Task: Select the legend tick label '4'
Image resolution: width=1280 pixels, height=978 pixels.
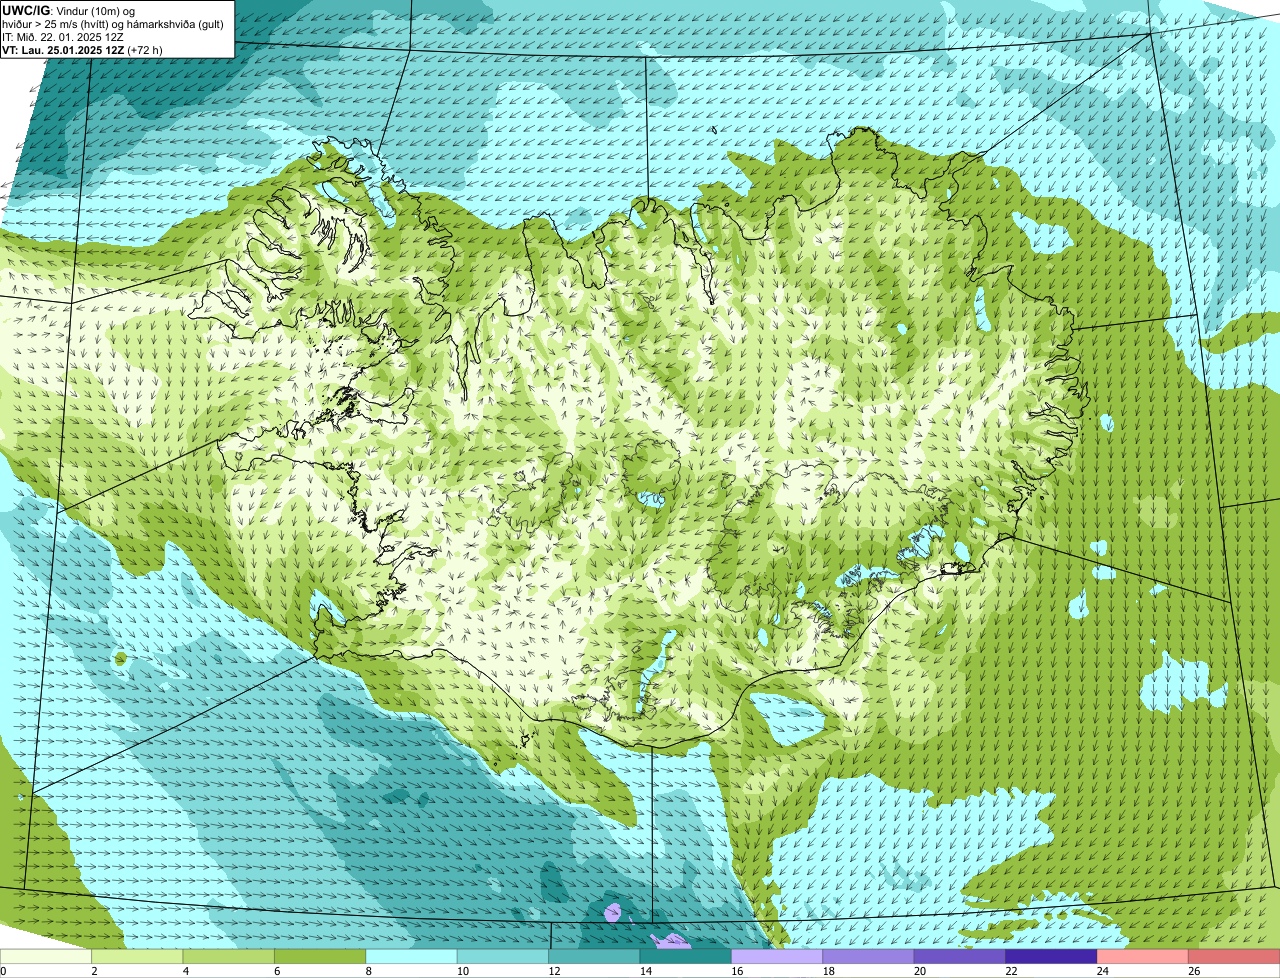Action: tap(186, 971)
